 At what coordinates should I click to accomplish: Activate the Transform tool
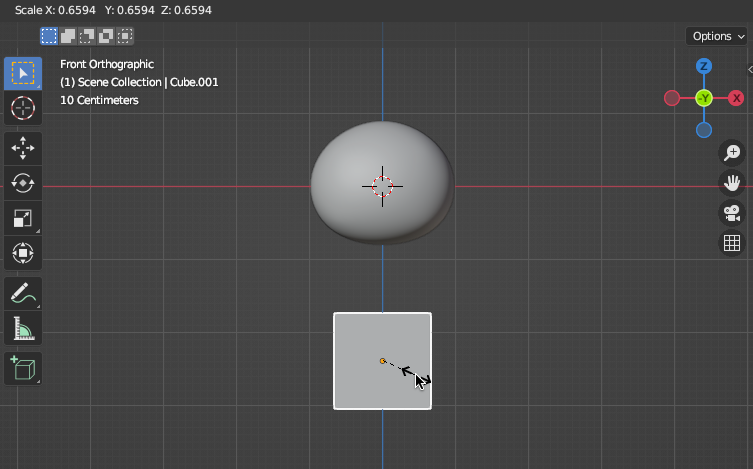(23, 253)
